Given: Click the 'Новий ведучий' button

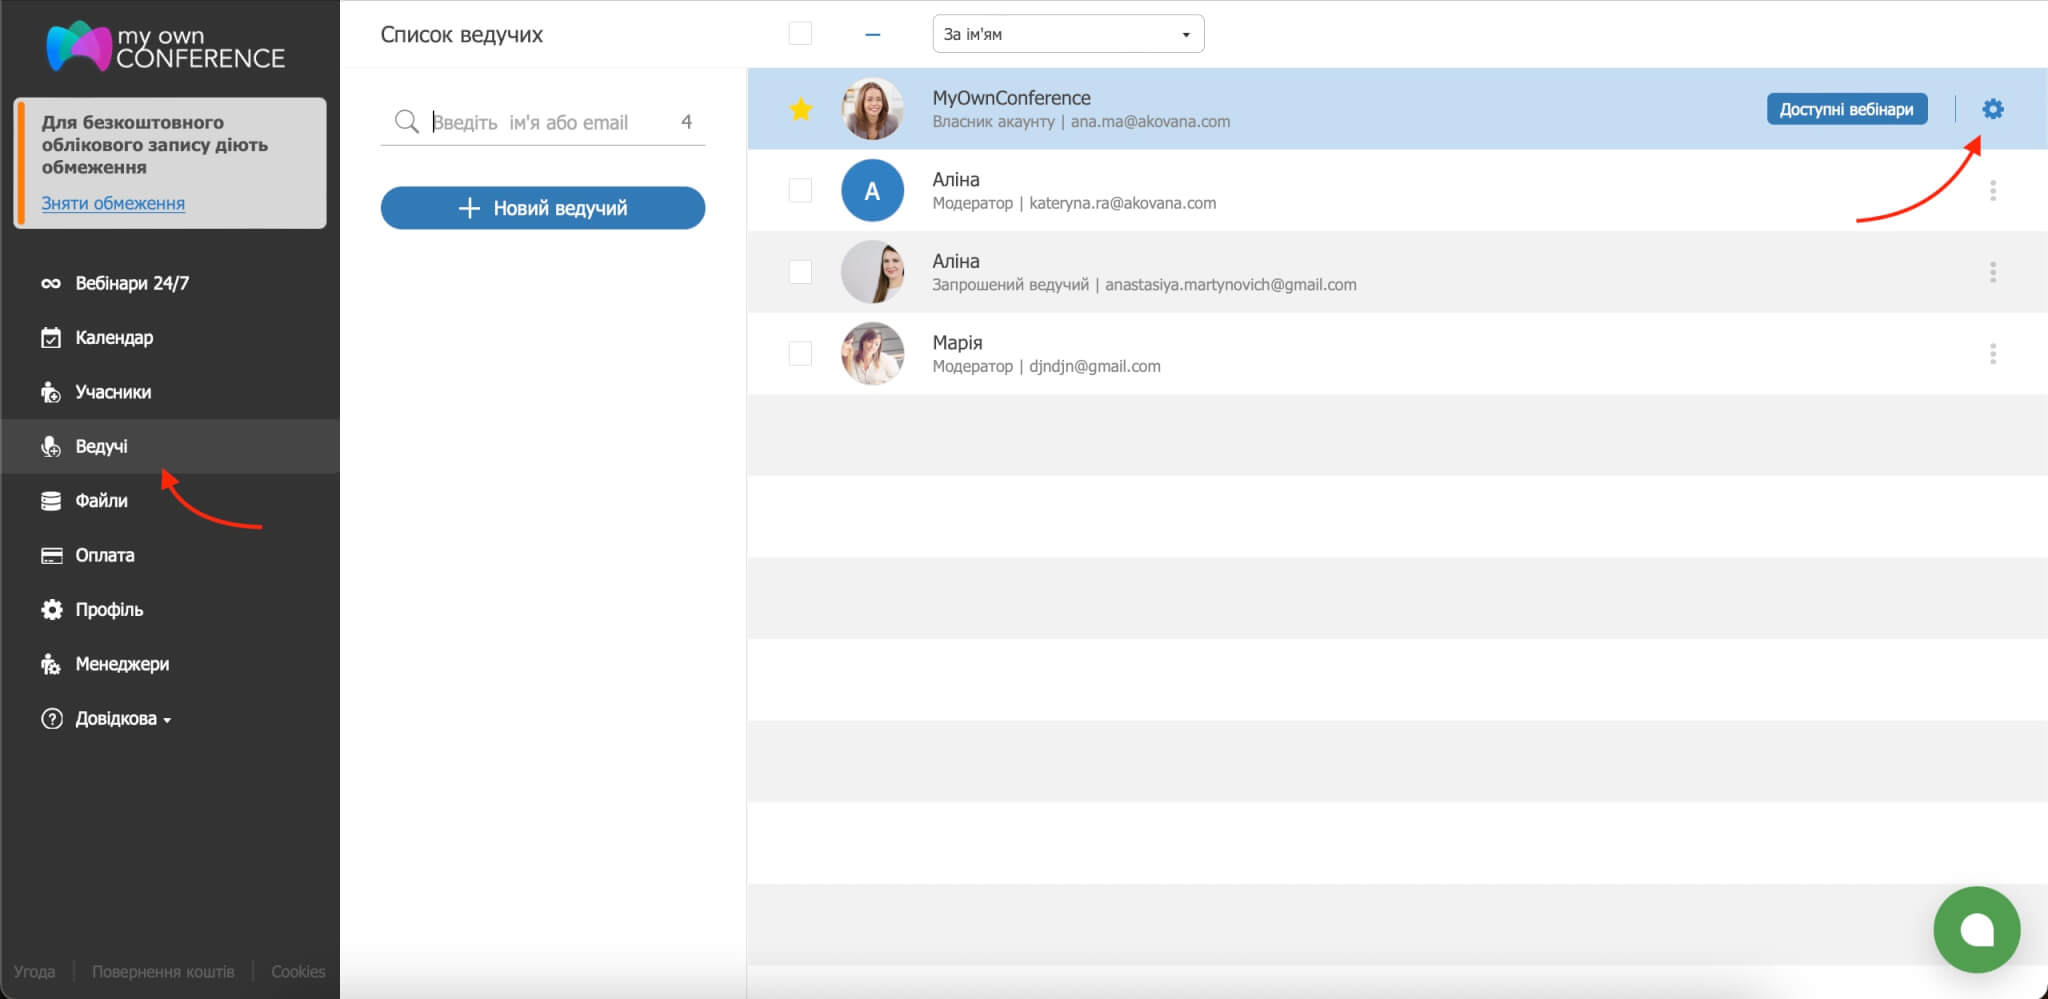Looking at the screenshot, I should [x=542, y=208].
